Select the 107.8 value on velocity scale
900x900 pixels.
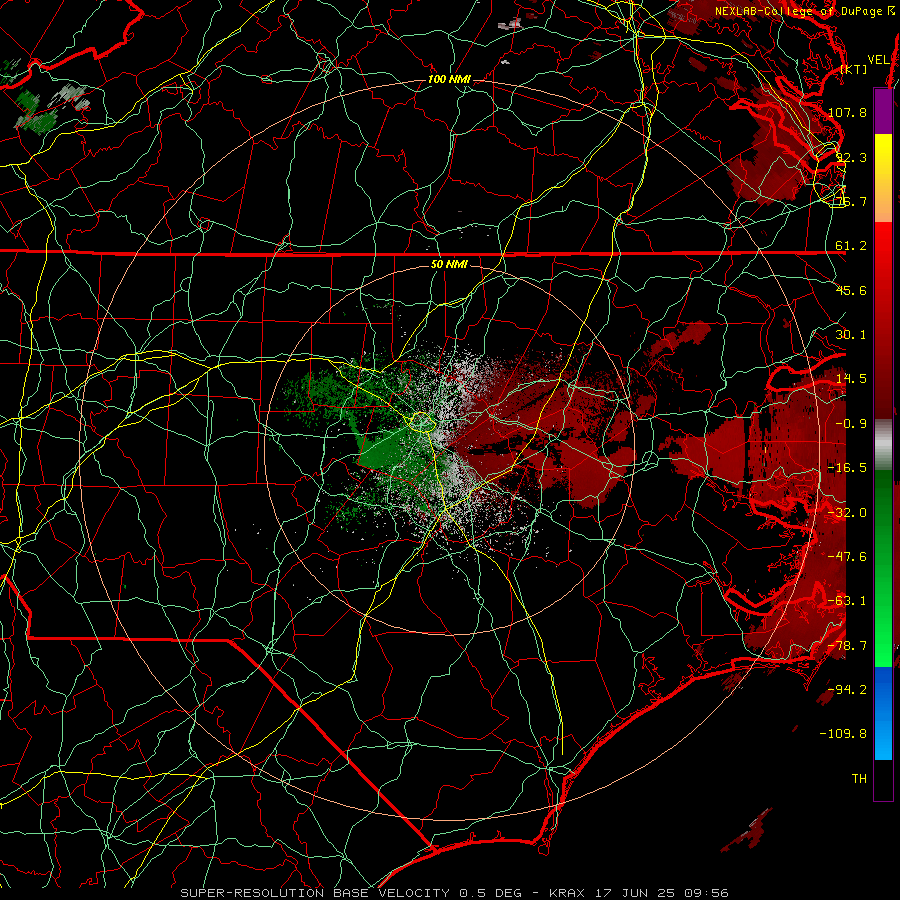pos(847,112)
